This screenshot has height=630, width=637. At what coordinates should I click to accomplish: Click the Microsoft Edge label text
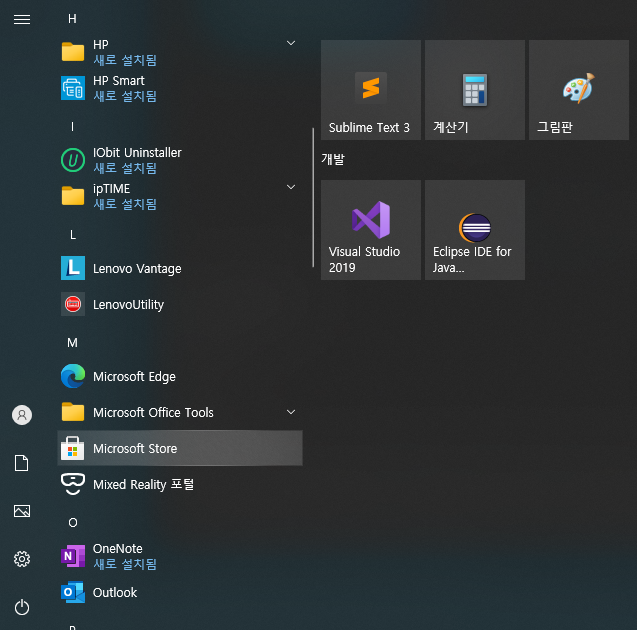pyautogui.click(x=134, y=377)
